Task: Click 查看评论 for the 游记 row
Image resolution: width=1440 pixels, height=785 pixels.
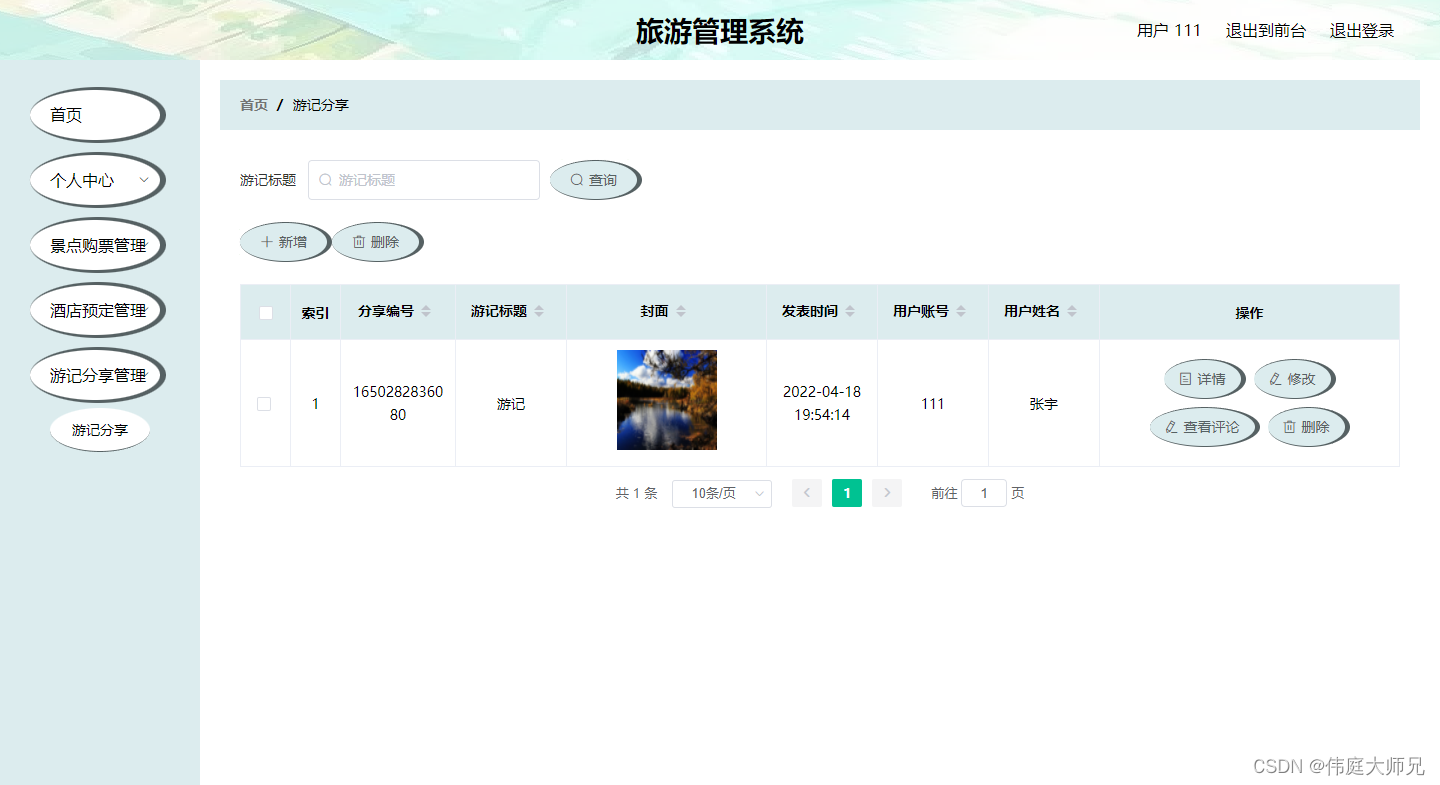Action: coord(1204,427)
